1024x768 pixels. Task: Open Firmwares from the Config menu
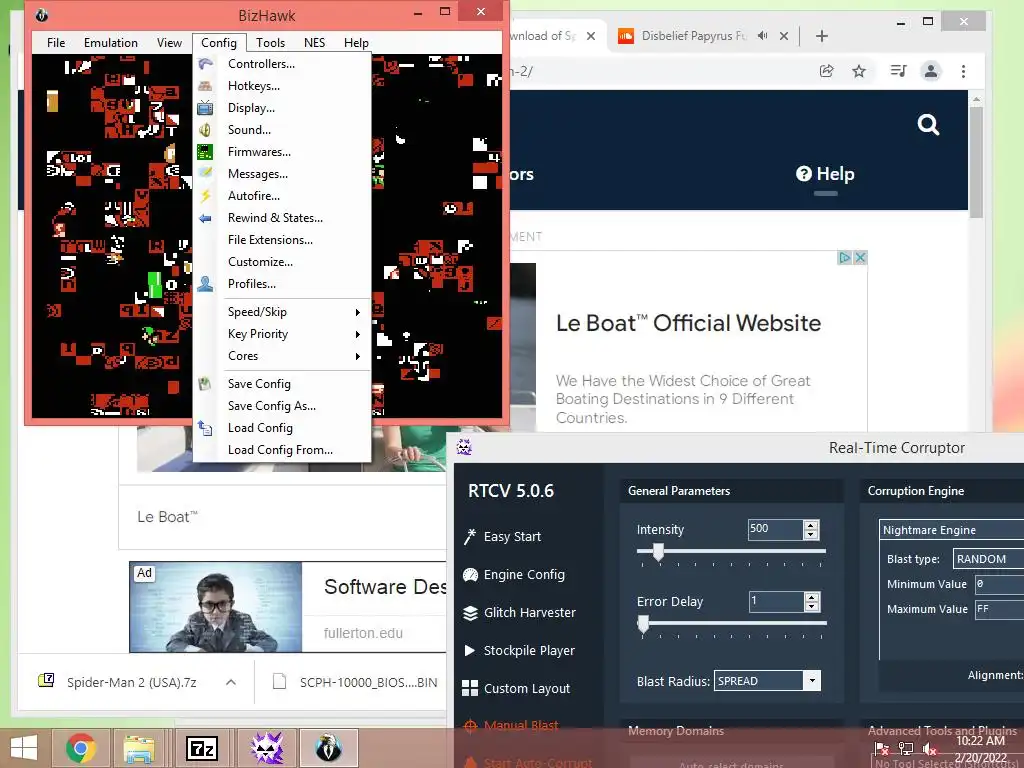(282, 152)
